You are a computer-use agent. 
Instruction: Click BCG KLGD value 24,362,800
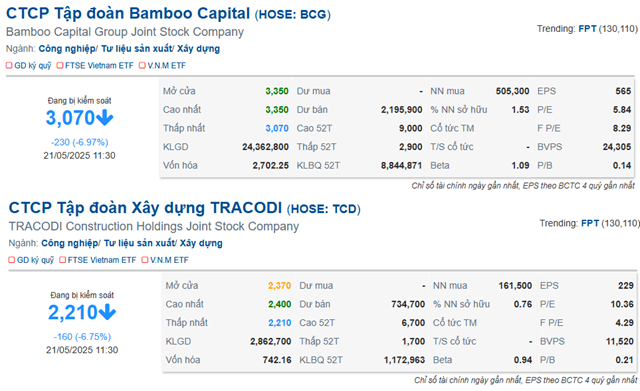pyautogui.click(x=265, y=147)
